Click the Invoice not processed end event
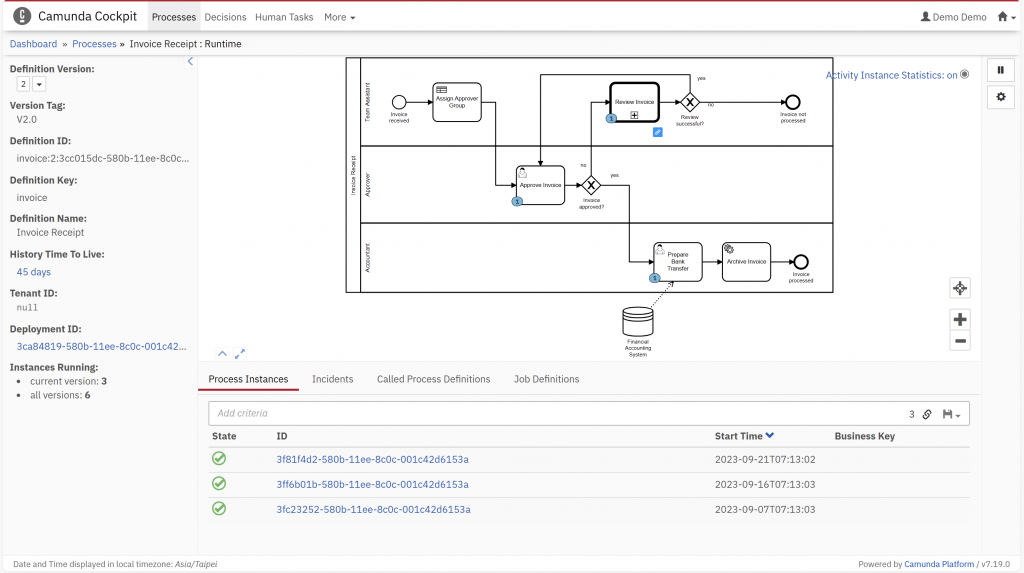This screenshot has width=1024, height=573. click(x=793, y=102)
